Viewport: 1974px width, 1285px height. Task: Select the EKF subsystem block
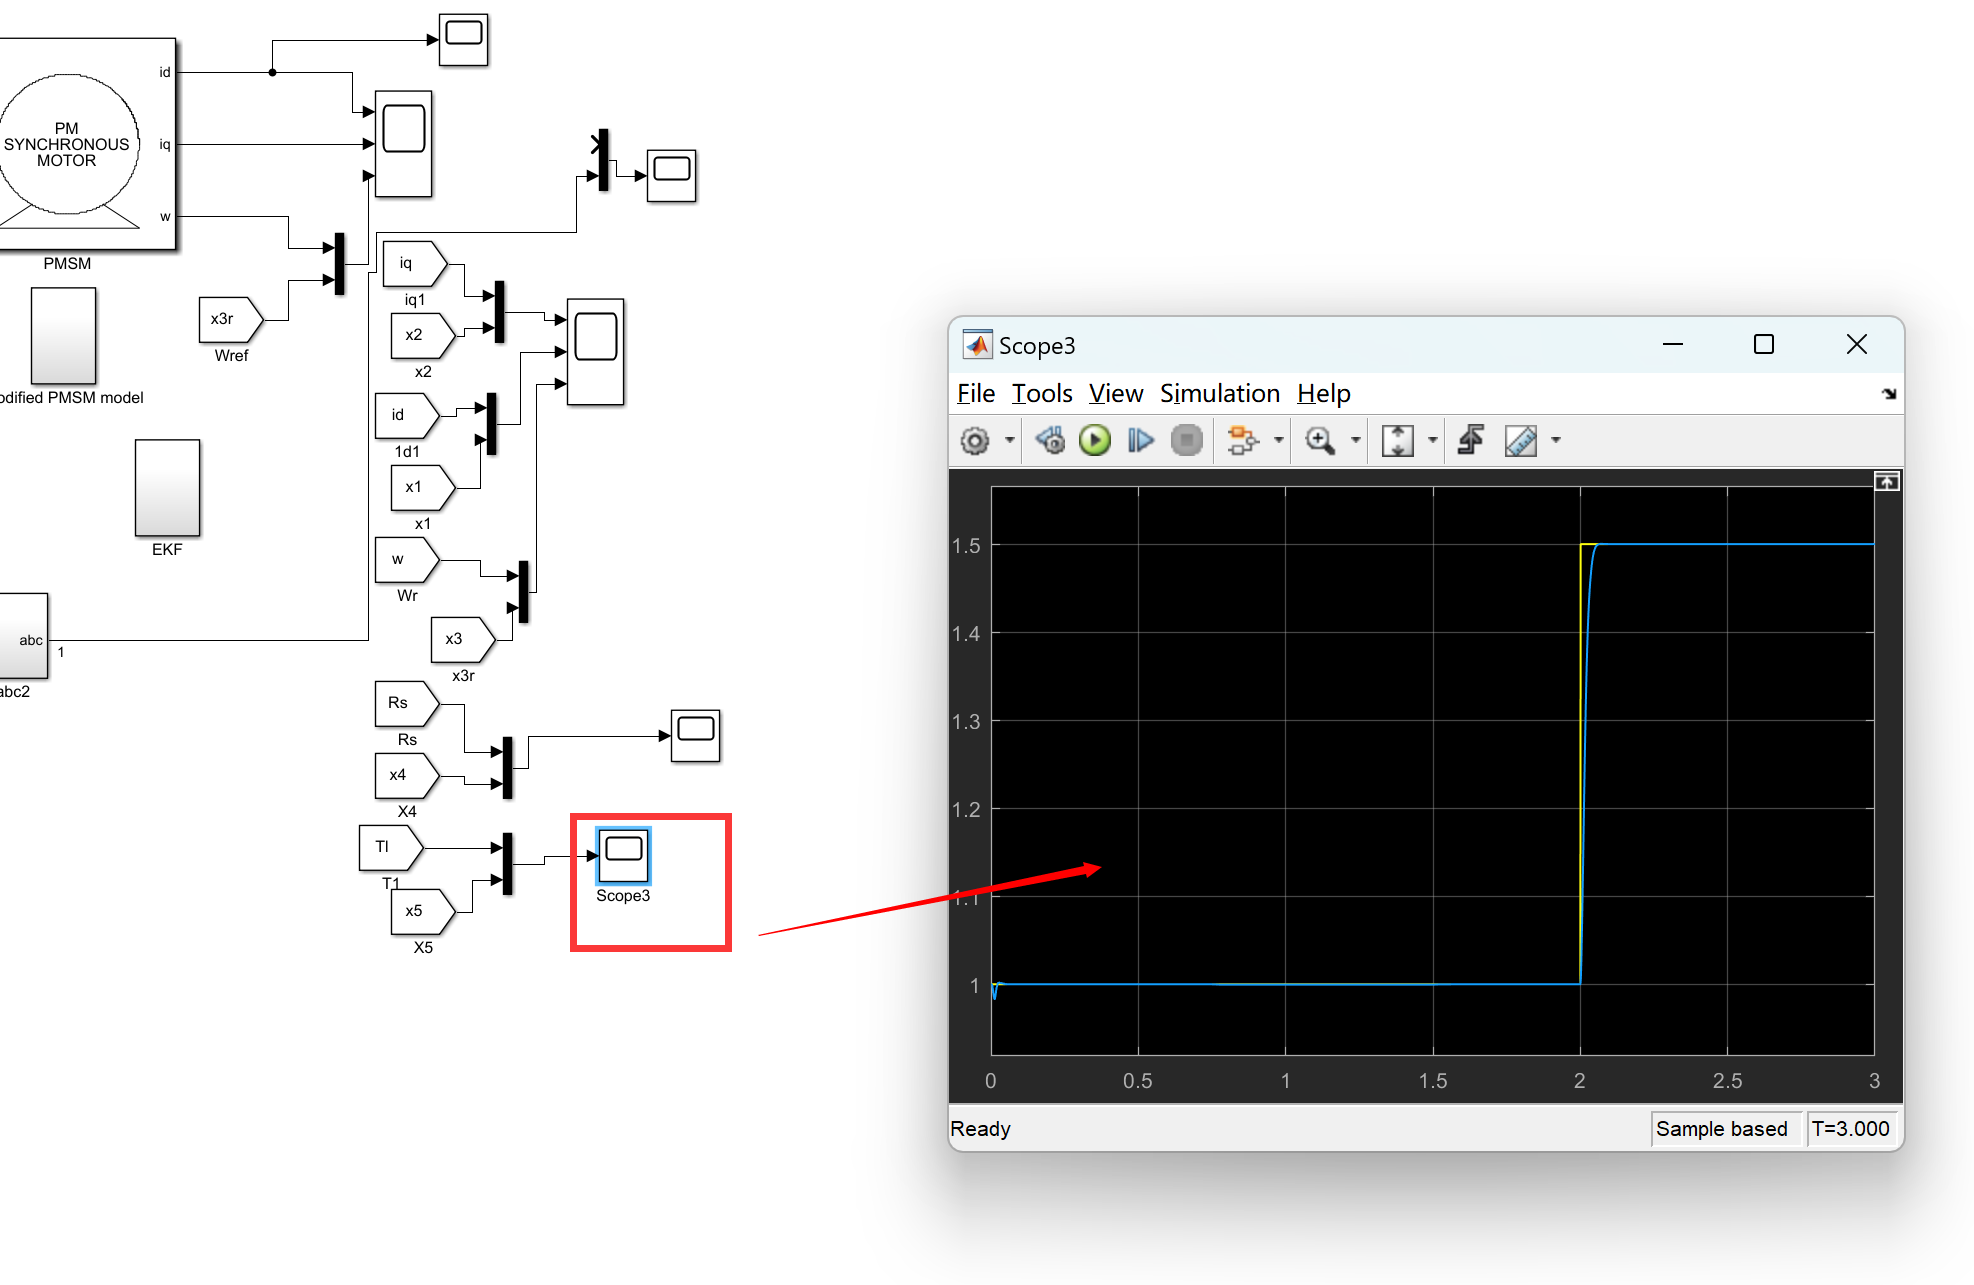(x=167, y=488)
